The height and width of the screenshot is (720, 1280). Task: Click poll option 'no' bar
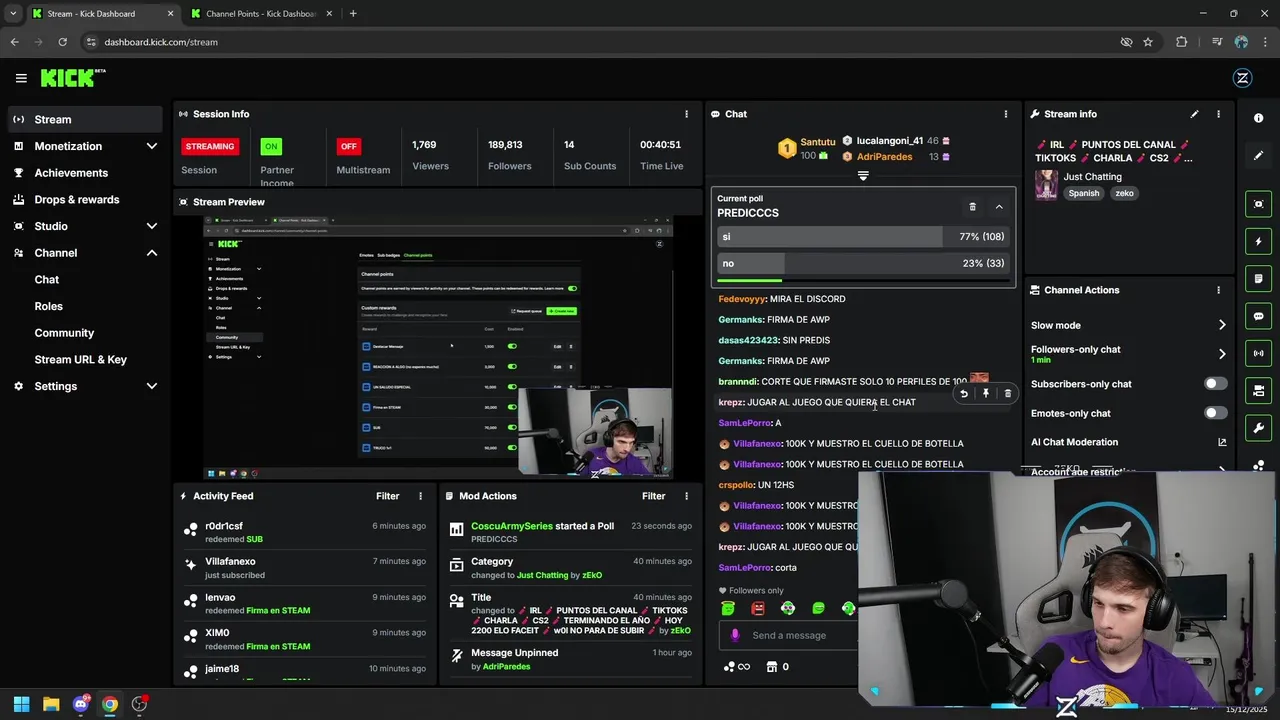click(x=863, y=264)
